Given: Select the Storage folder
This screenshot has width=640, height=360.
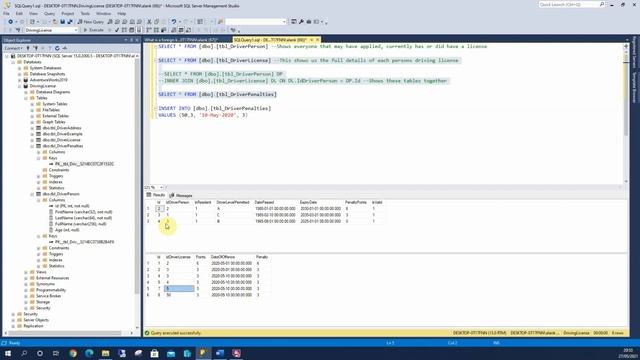Looking at the screenshot, I should 43,302.
